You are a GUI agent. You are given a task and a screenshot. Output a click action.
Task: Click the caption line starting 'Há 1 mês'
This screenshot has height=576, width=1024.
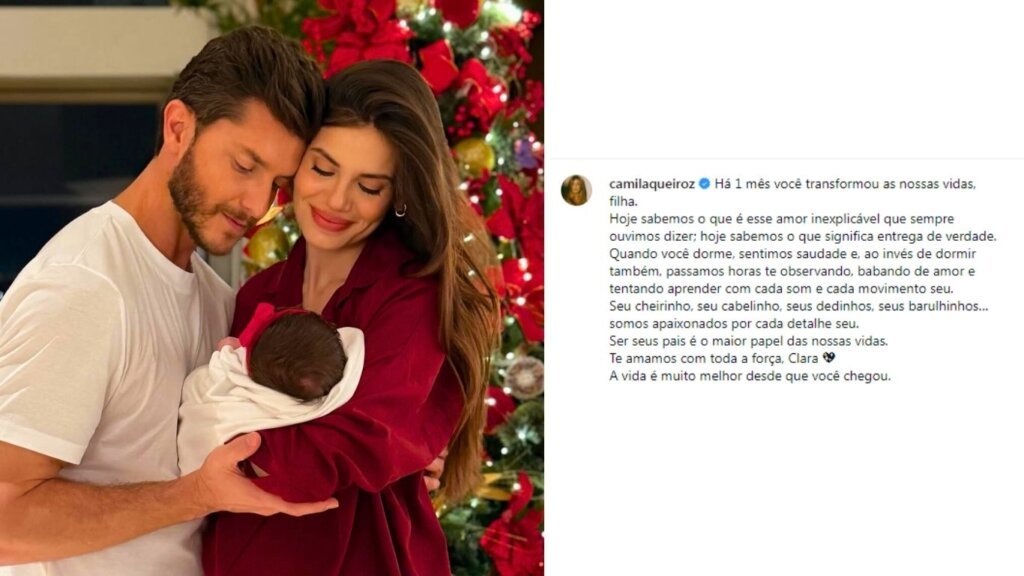(x=845, y=184)
